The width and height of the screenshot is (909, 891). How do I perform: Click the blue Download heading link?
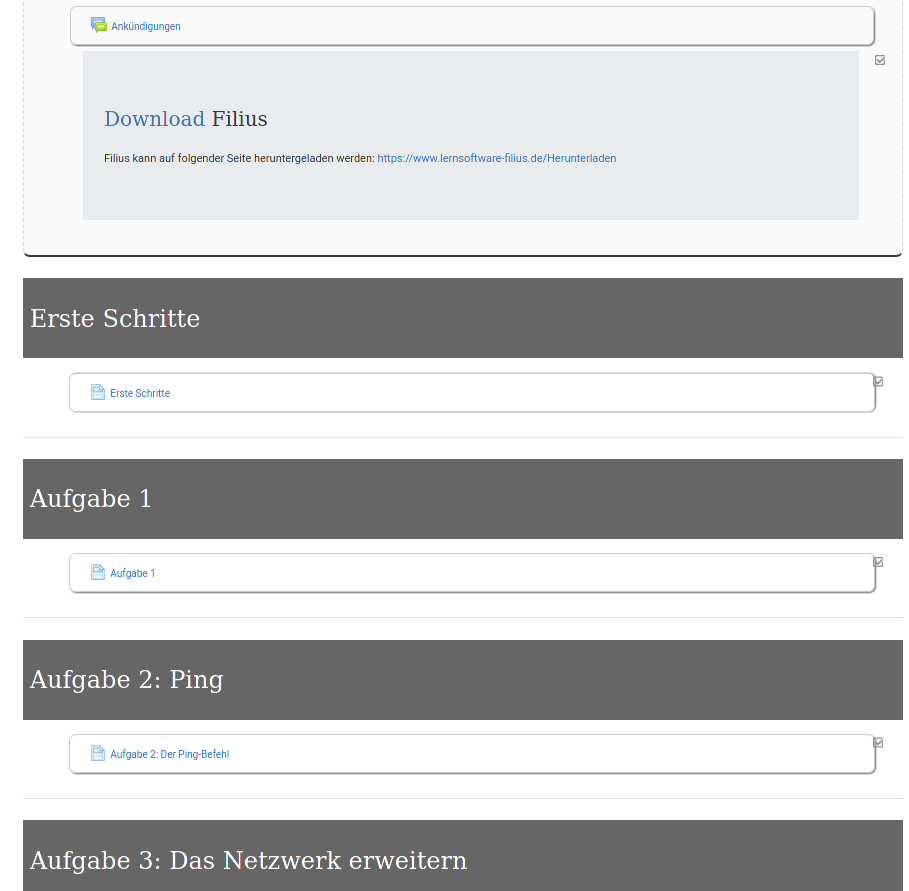coord(154,119)
